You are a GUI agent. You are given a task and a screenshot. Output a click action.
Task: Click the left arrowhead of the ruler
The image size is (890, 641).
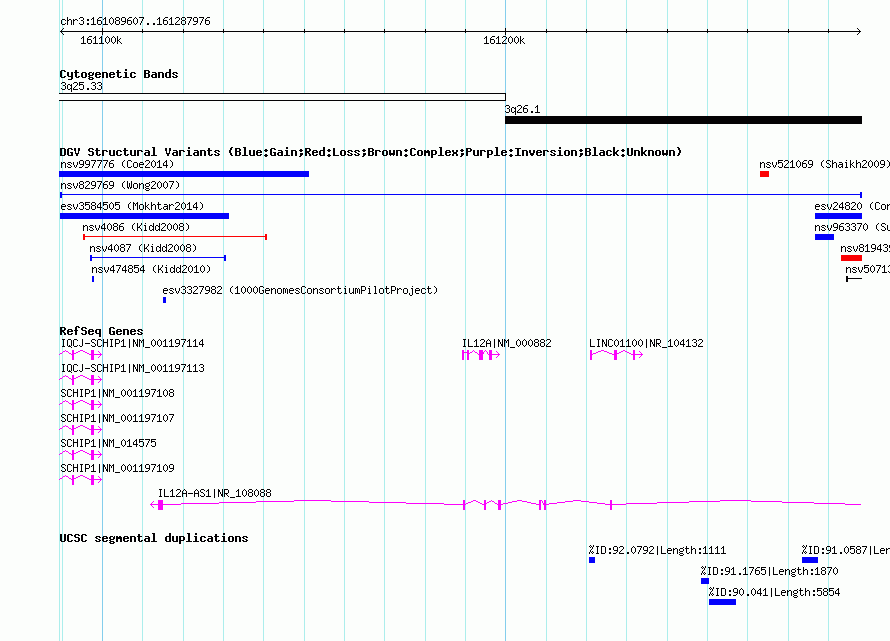[x=62, y=31]
